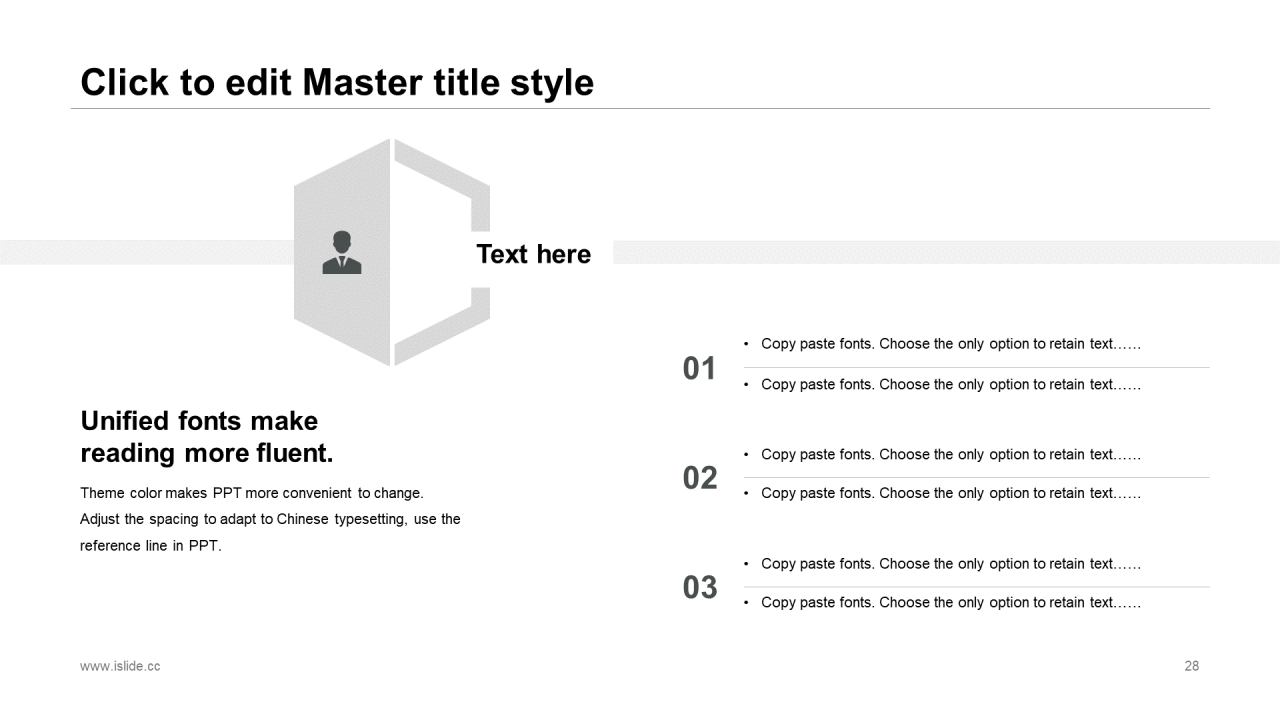Select the gray band left of the hexagon
Screen dimensions: 1280x720
click(x=145, y=252)
